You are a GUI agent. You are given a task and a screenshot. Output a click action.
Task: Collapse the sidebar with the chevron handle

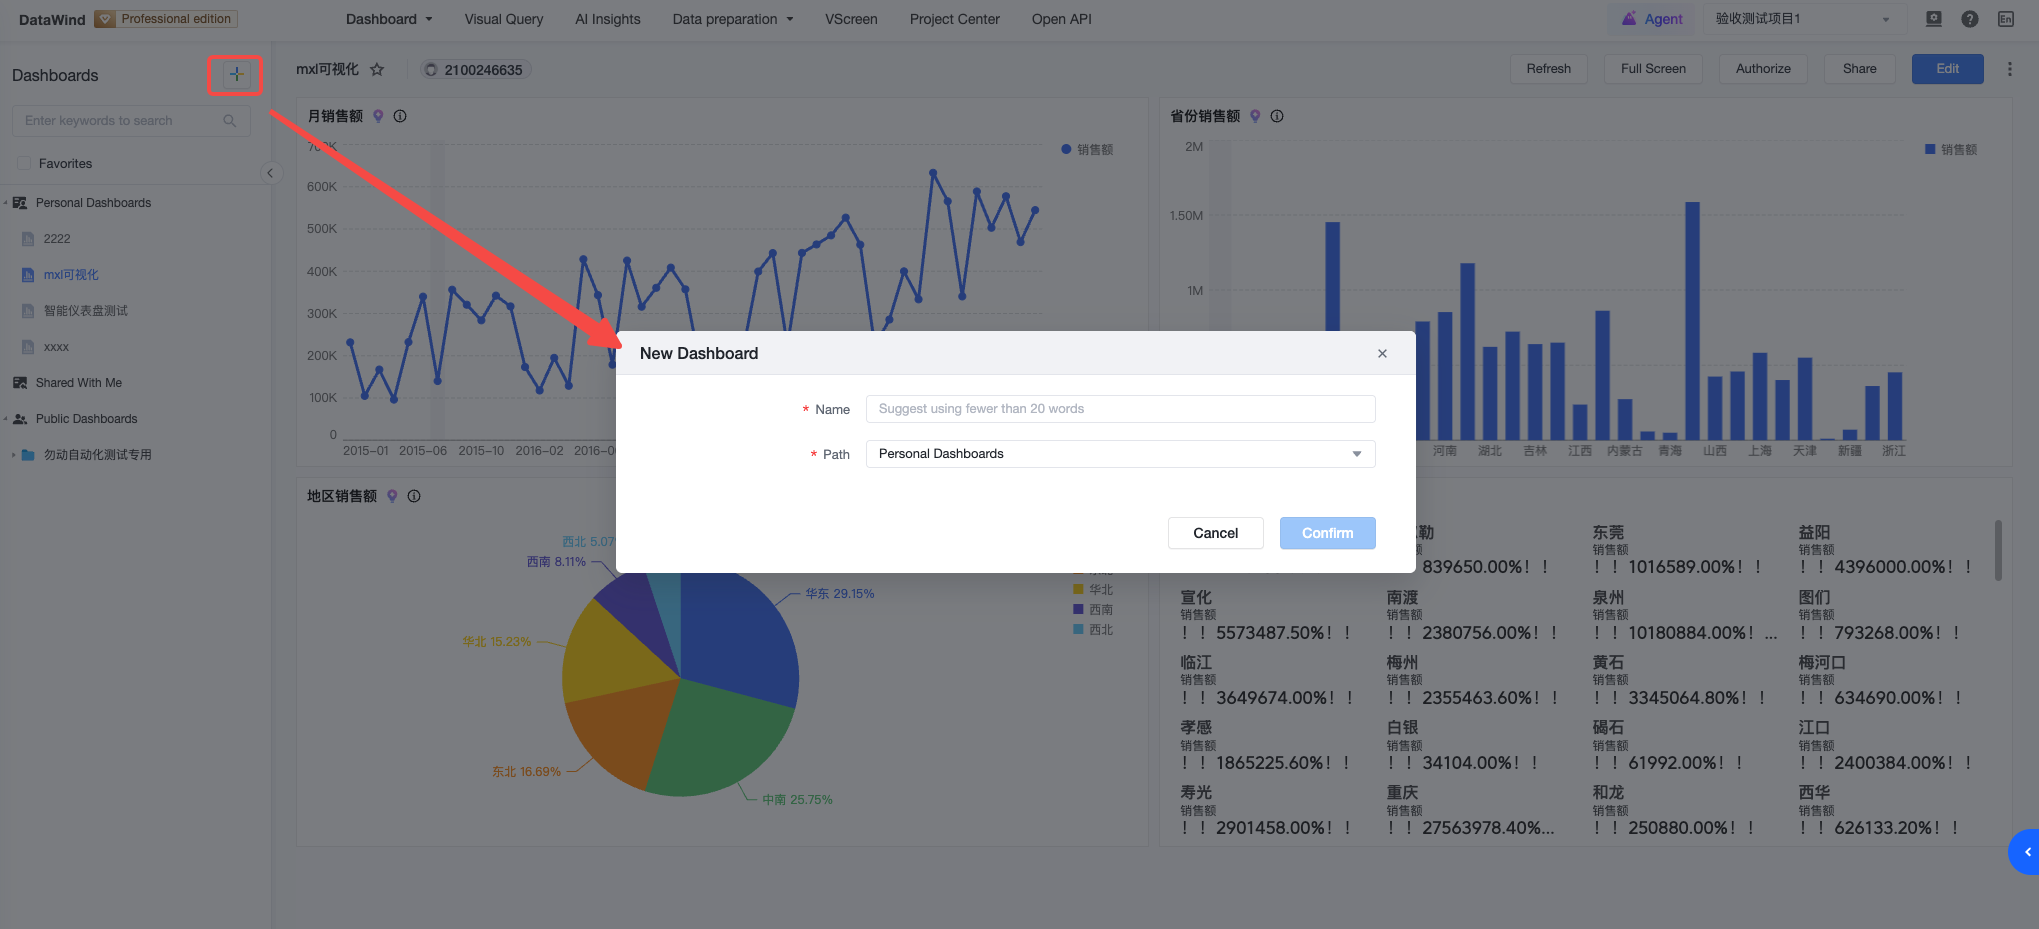(270, 173)
